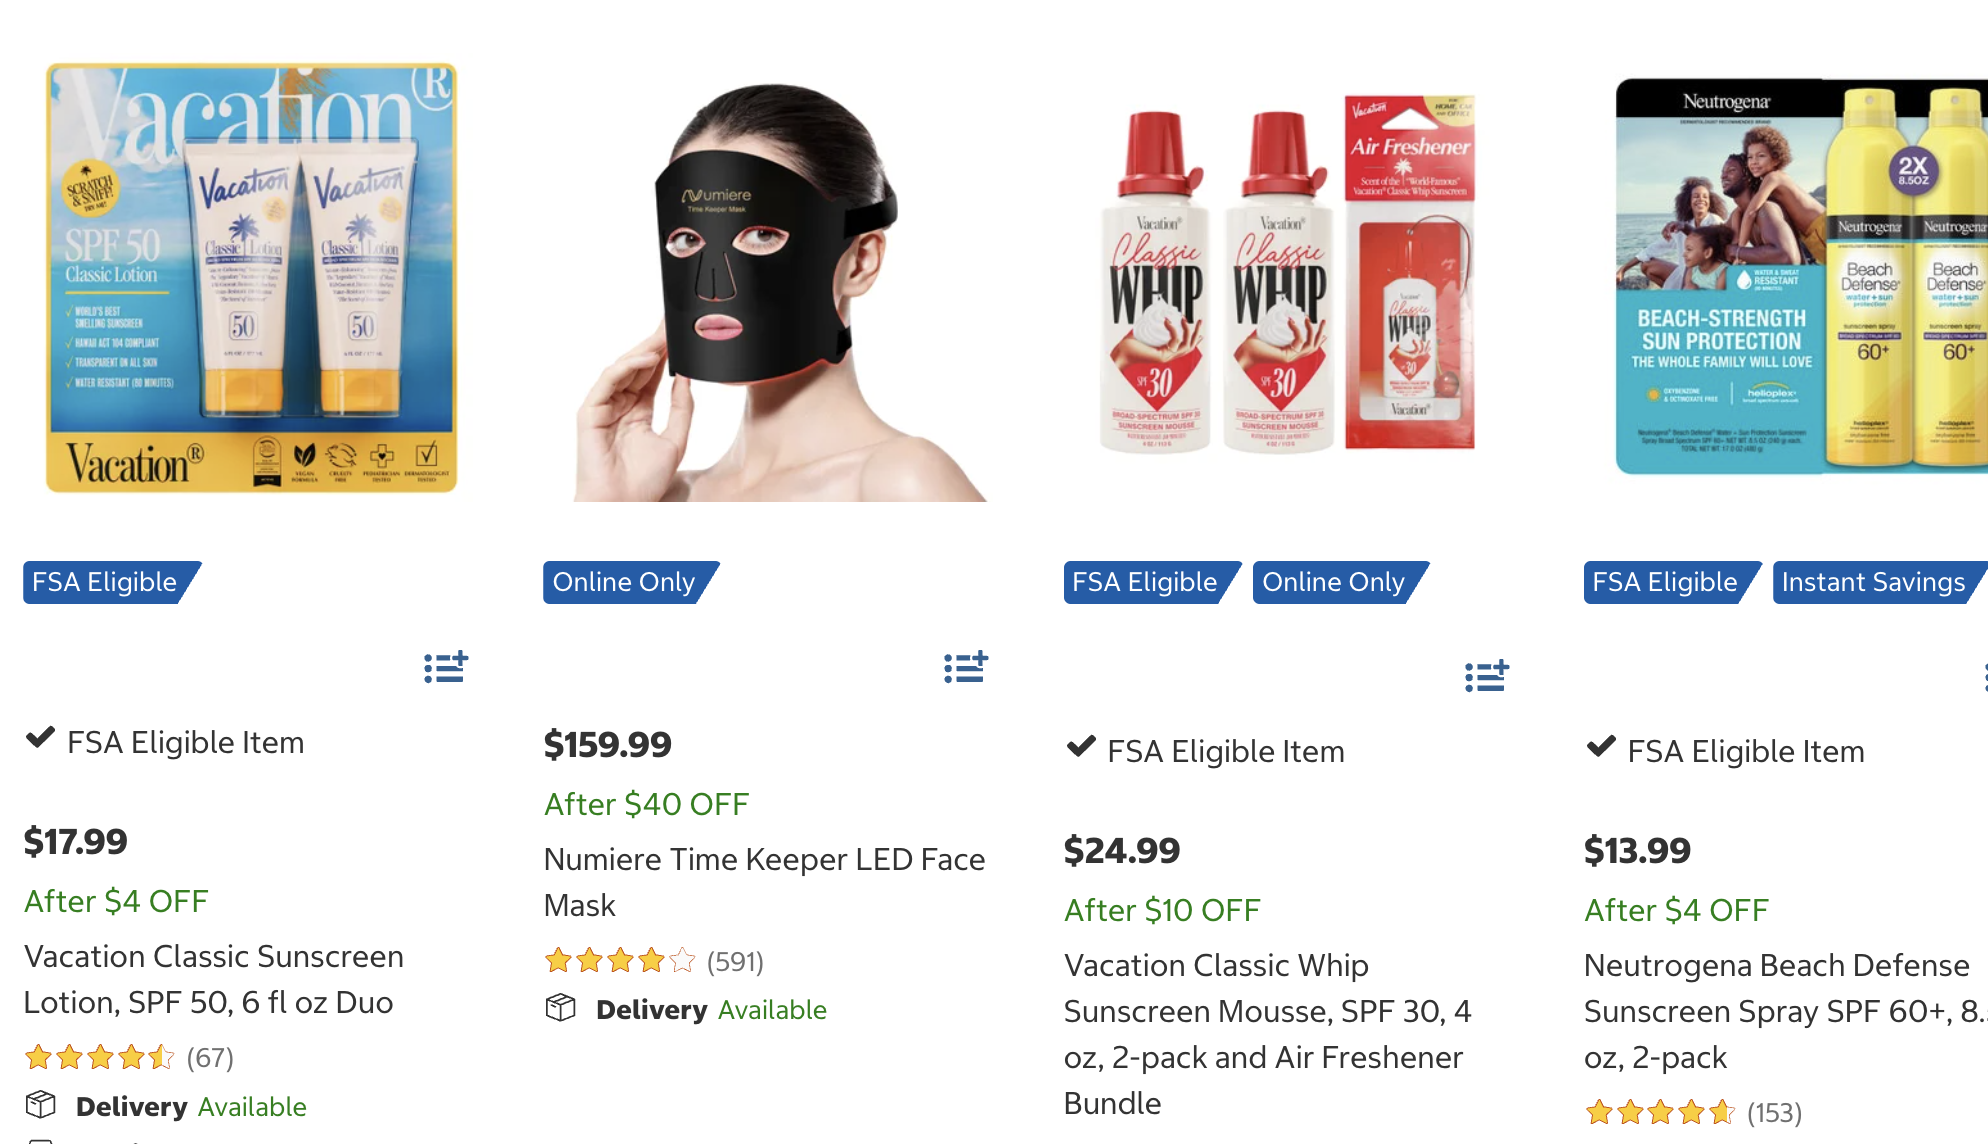Click FSA Eligible badge on Vacation Whip bundle
Screen dimensions: 1988x1144
[1145, 582]
